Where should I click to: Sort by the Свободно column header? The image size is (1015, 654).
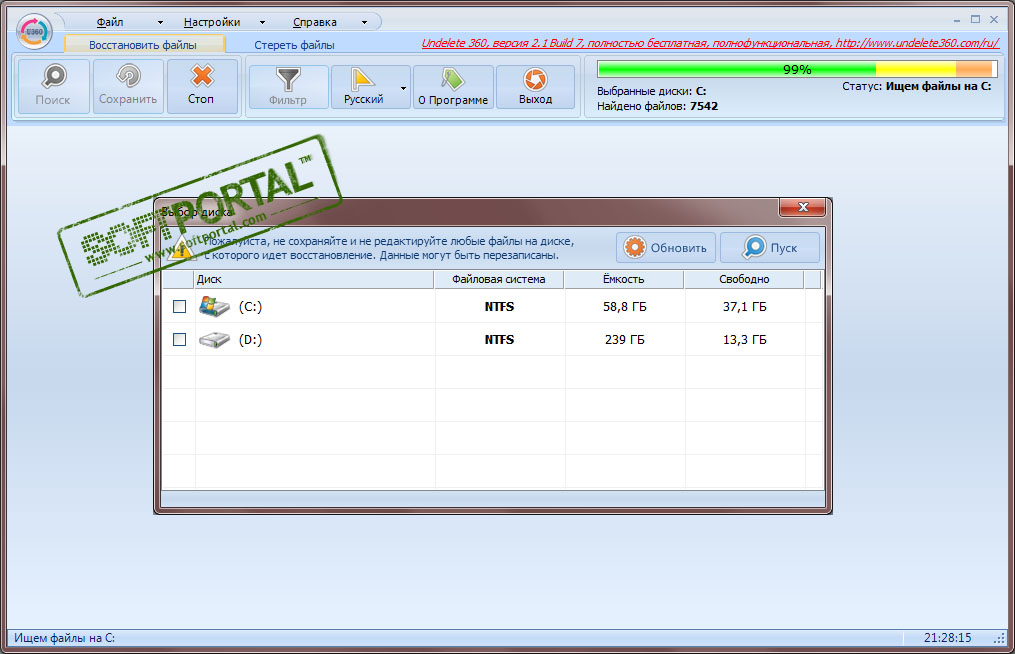coord(744,279)
